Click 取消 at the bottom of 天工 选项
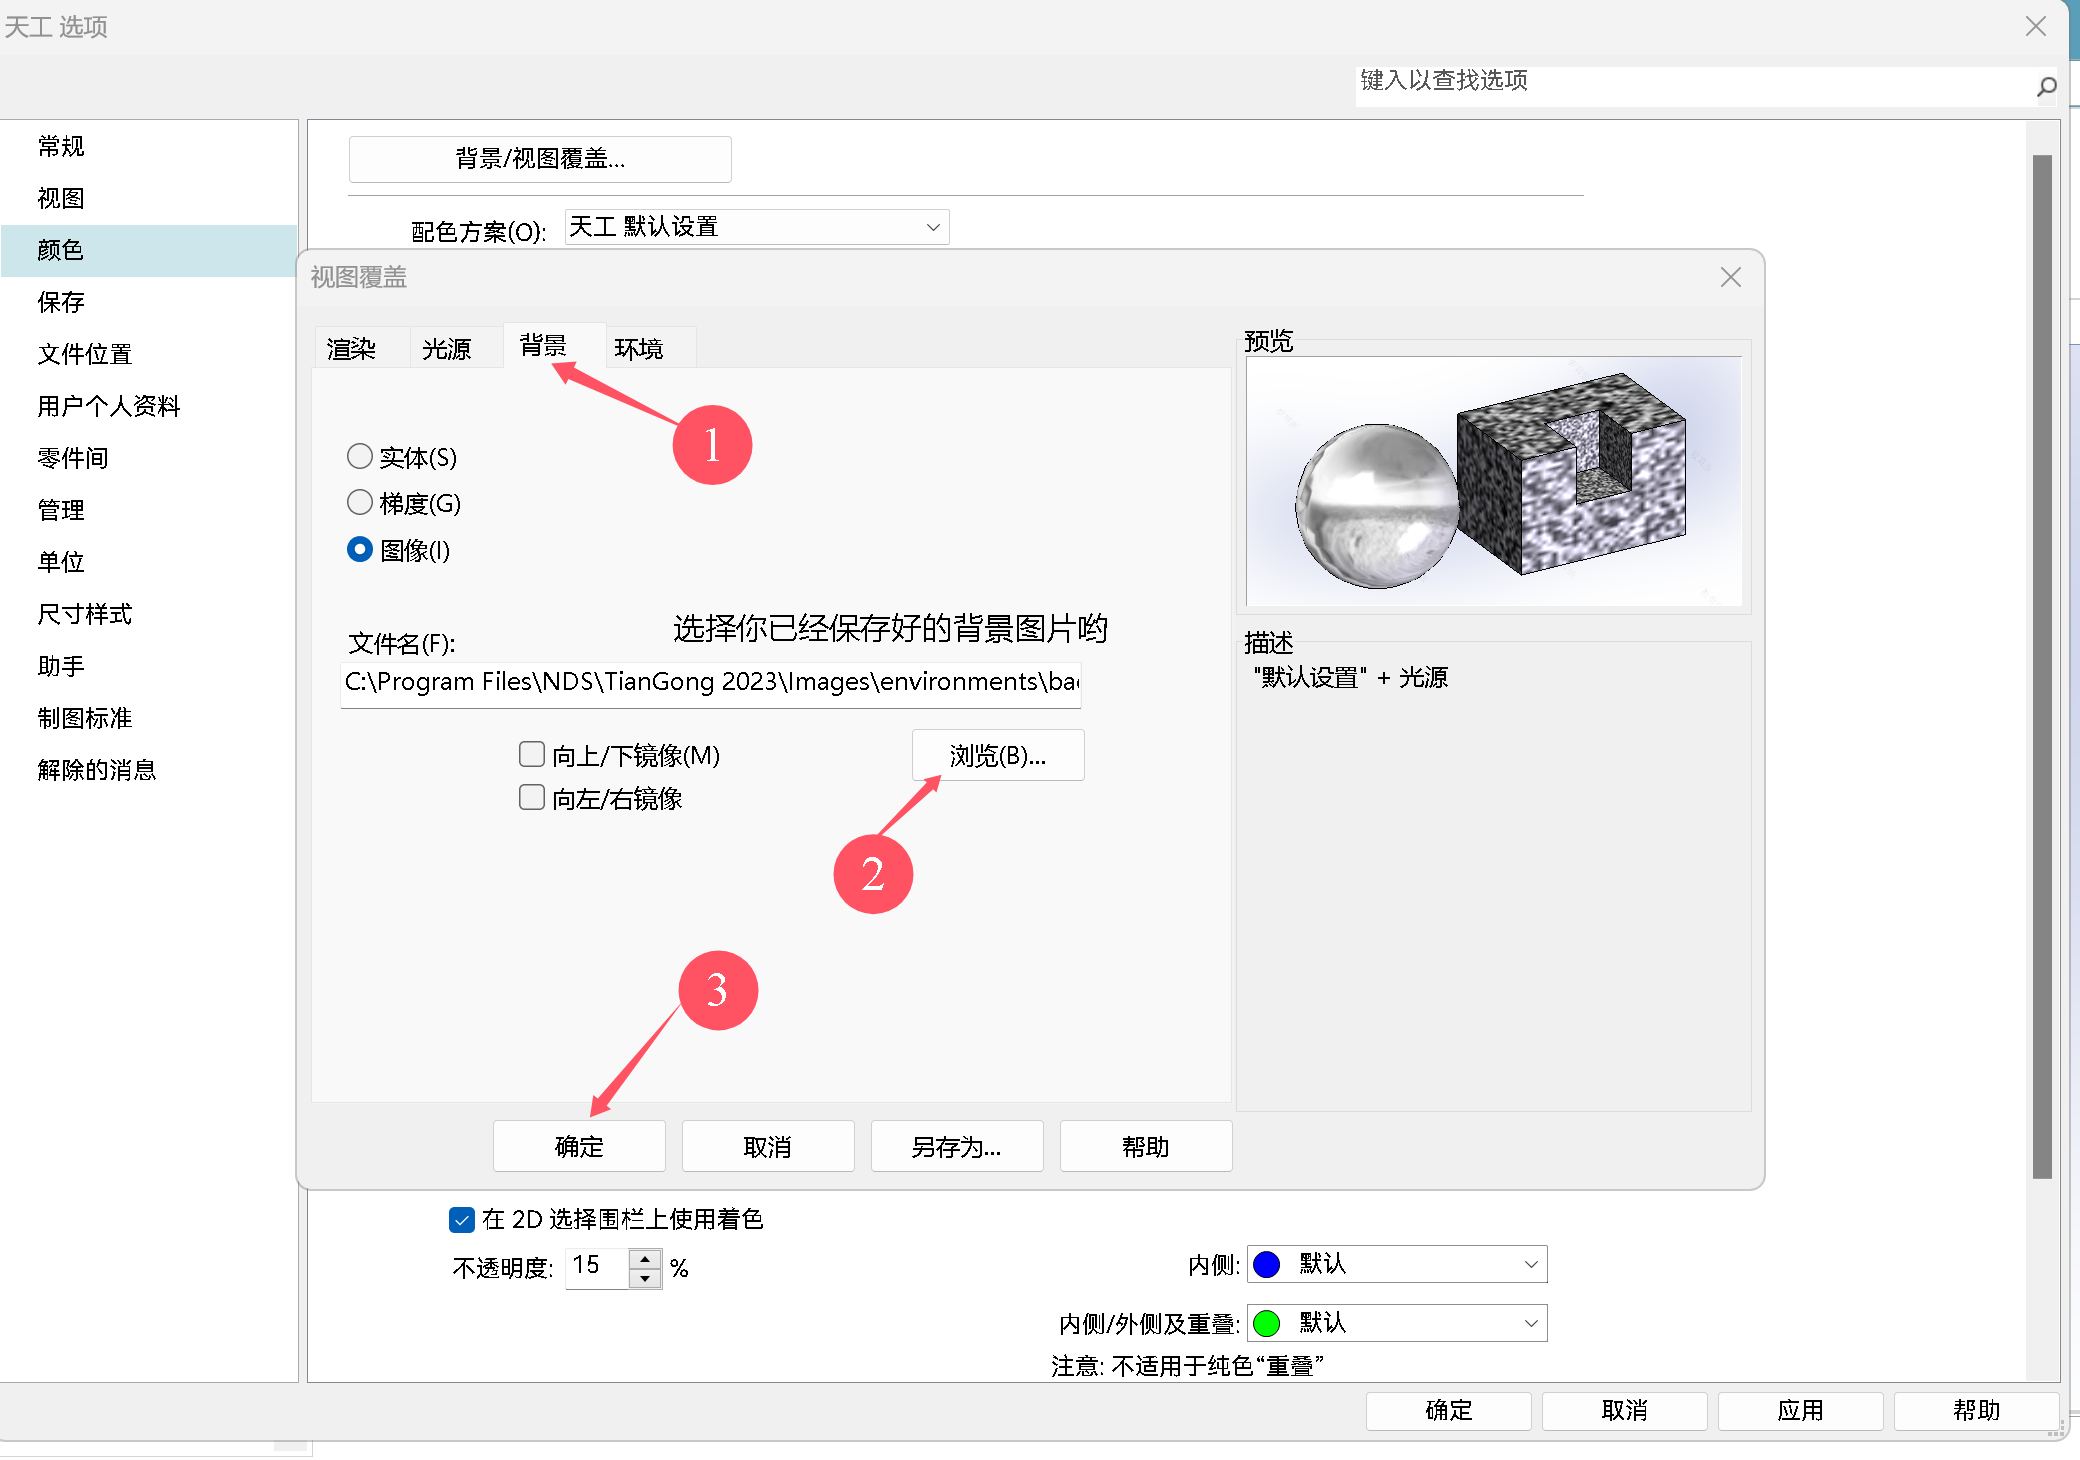The width and height of the screenshot is (2080, 1460). [1625, 1410]
